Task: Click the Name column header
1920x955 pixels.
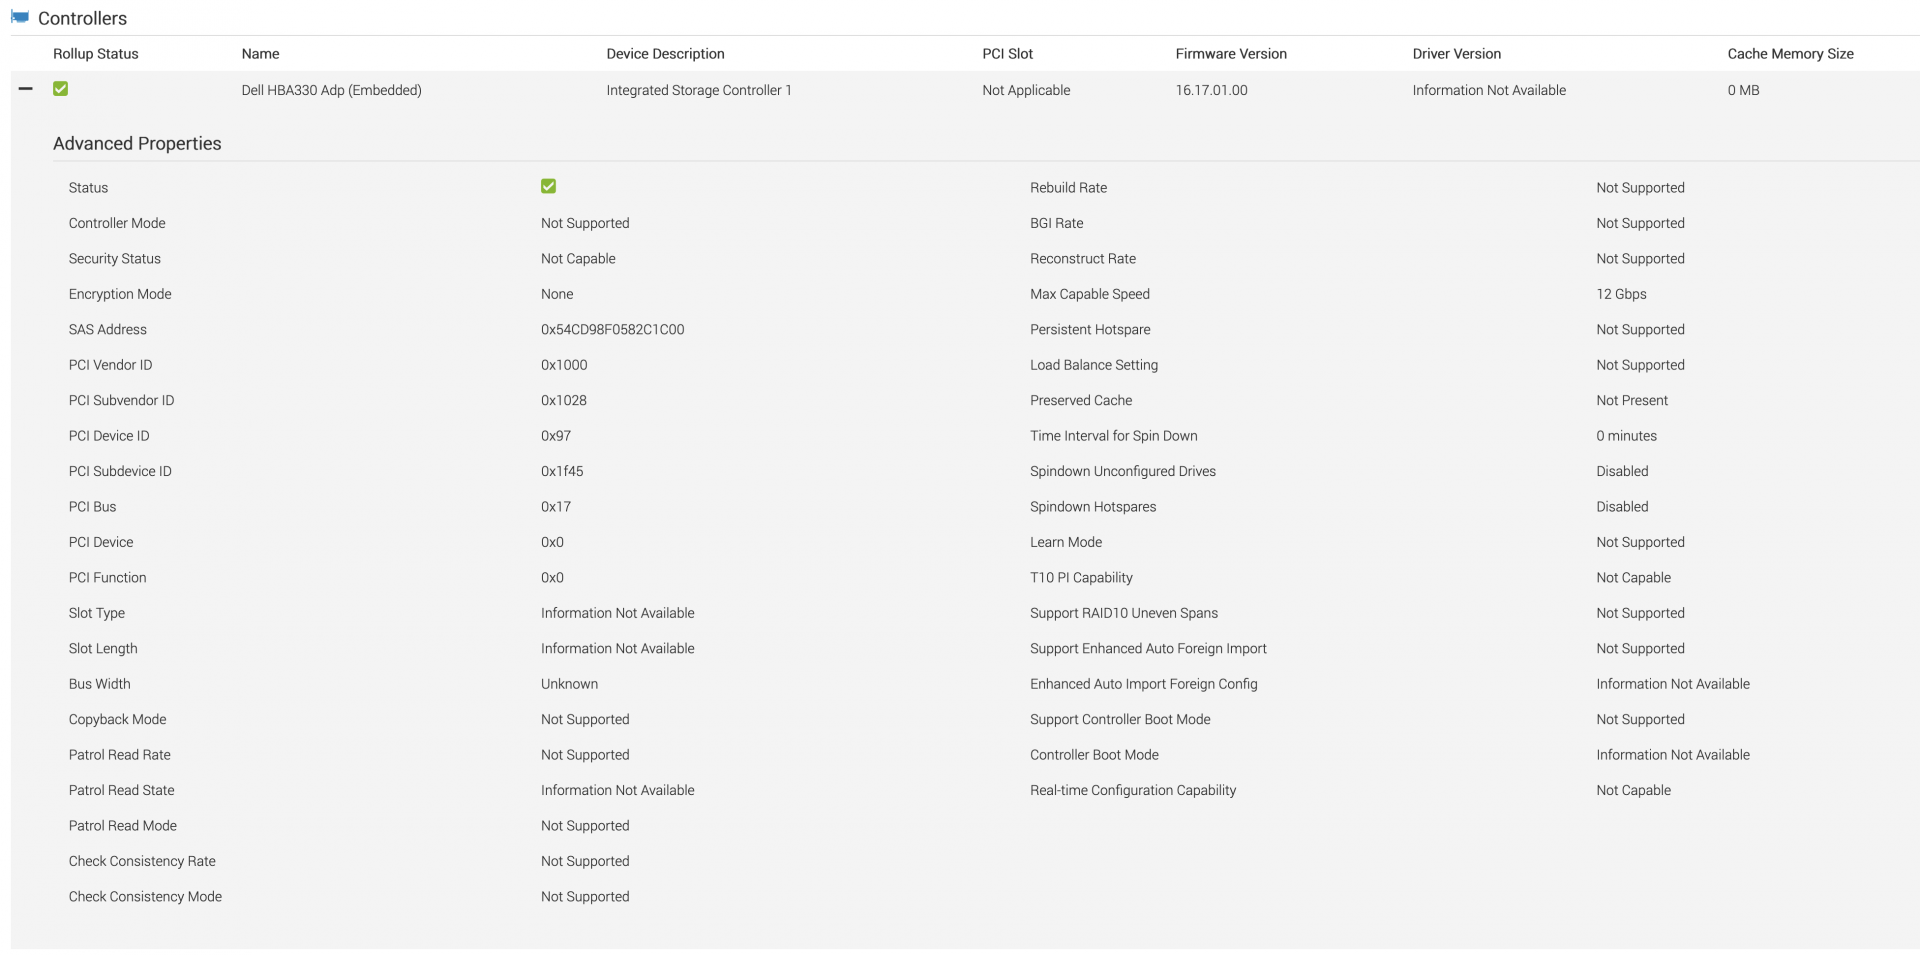Action: pos(260,54)
